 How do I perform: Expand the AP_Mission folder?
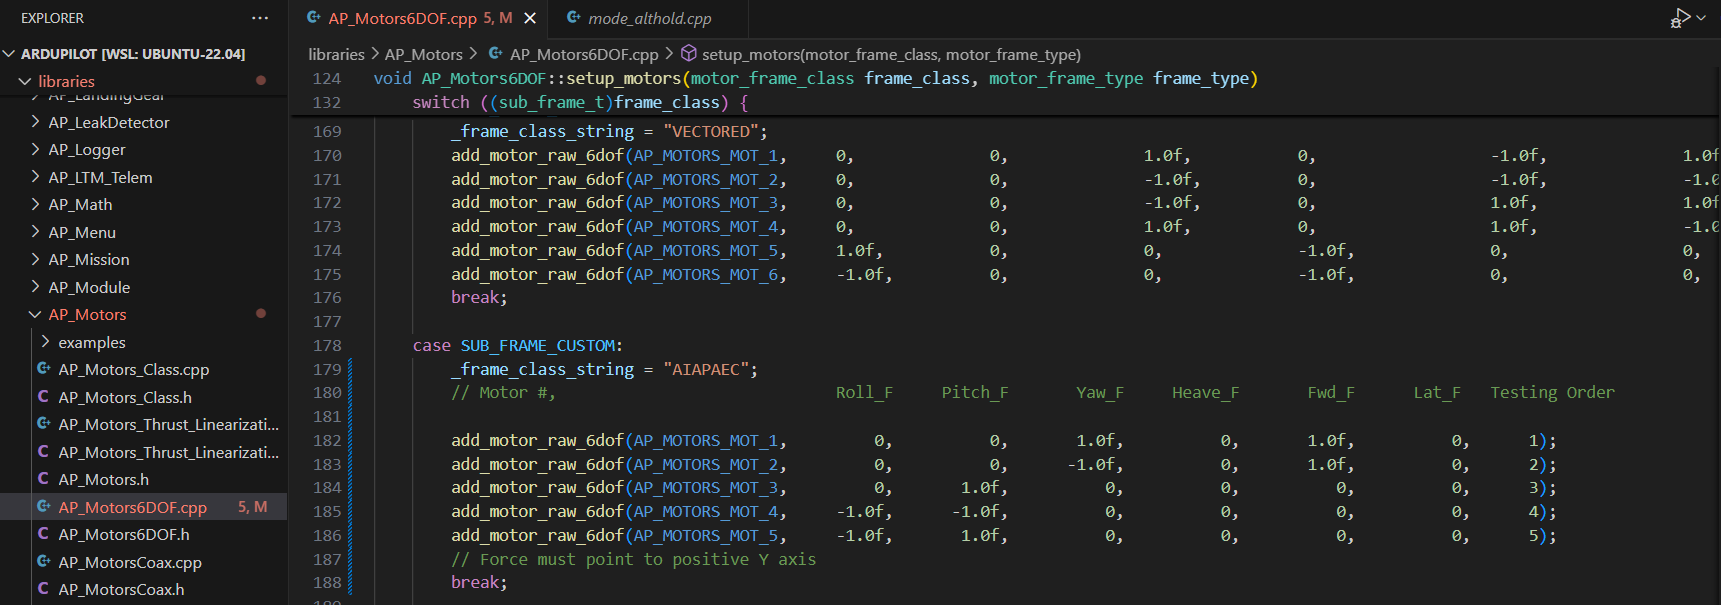[x=35, y=259]
